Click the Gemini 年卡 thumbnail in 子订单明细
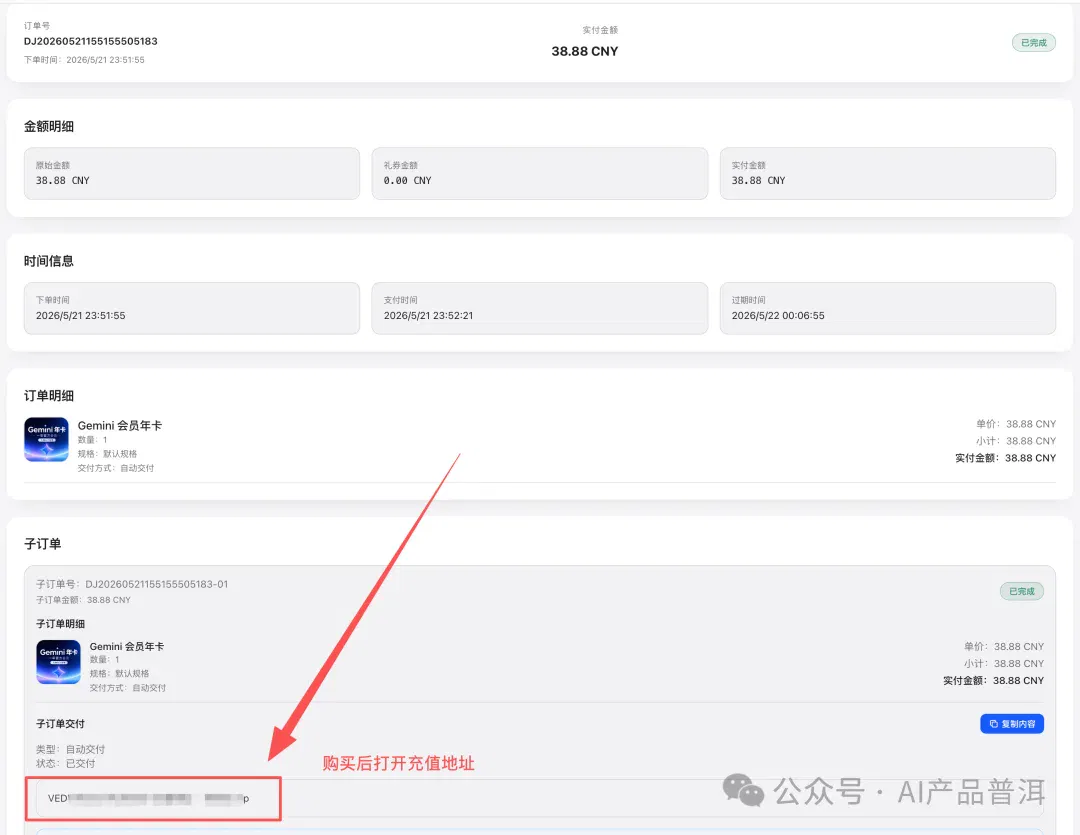The image size is (1080, 835). [x=59, y=662]
